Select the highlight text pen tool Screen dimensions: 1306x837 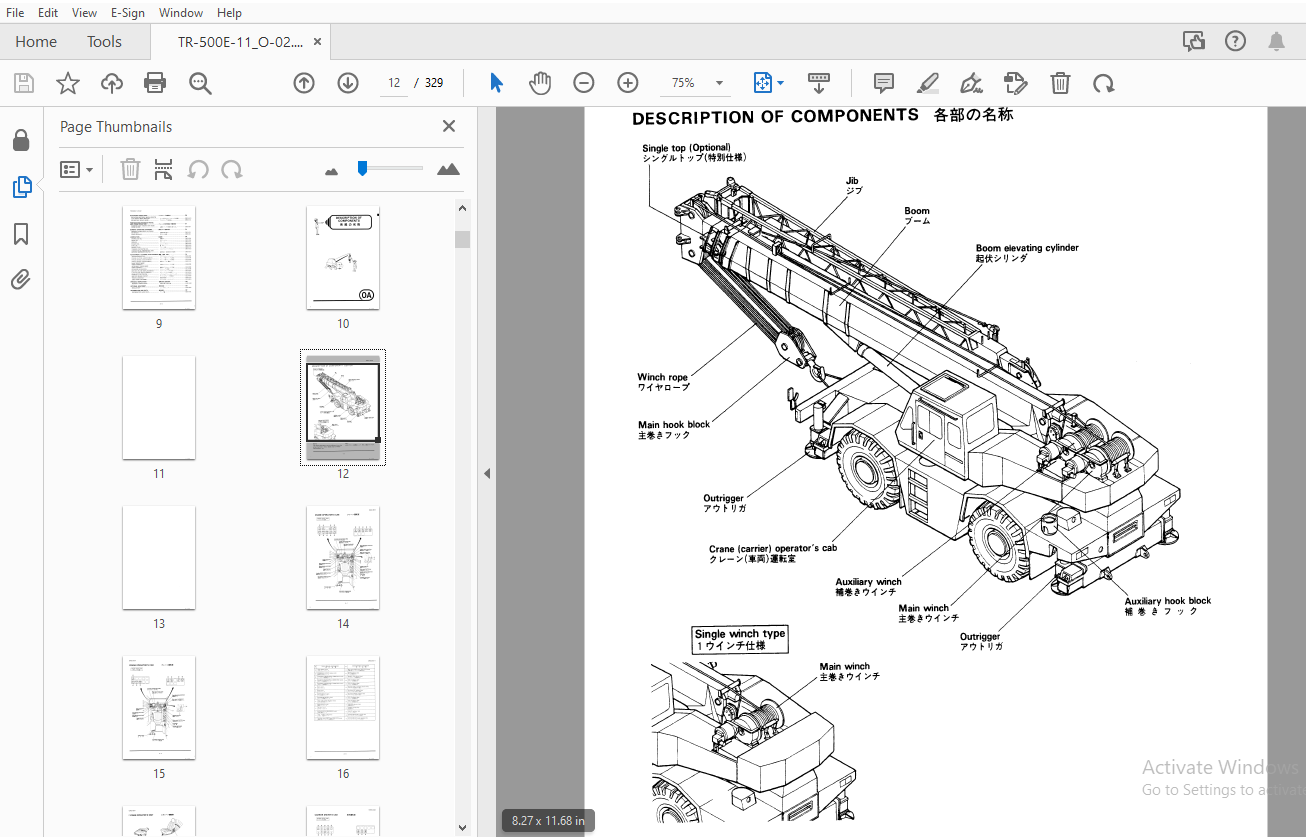927,83
